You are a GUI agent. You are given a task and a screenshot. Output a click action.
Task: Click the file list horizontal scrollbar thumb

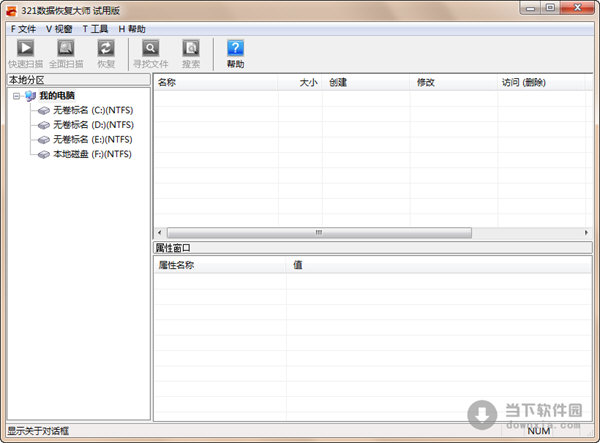319,233
